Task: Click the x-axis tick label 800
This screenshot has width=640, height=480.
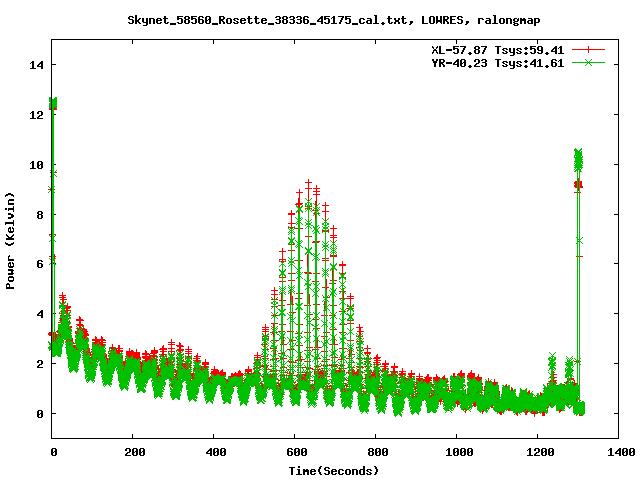Action: coord(377,452)
